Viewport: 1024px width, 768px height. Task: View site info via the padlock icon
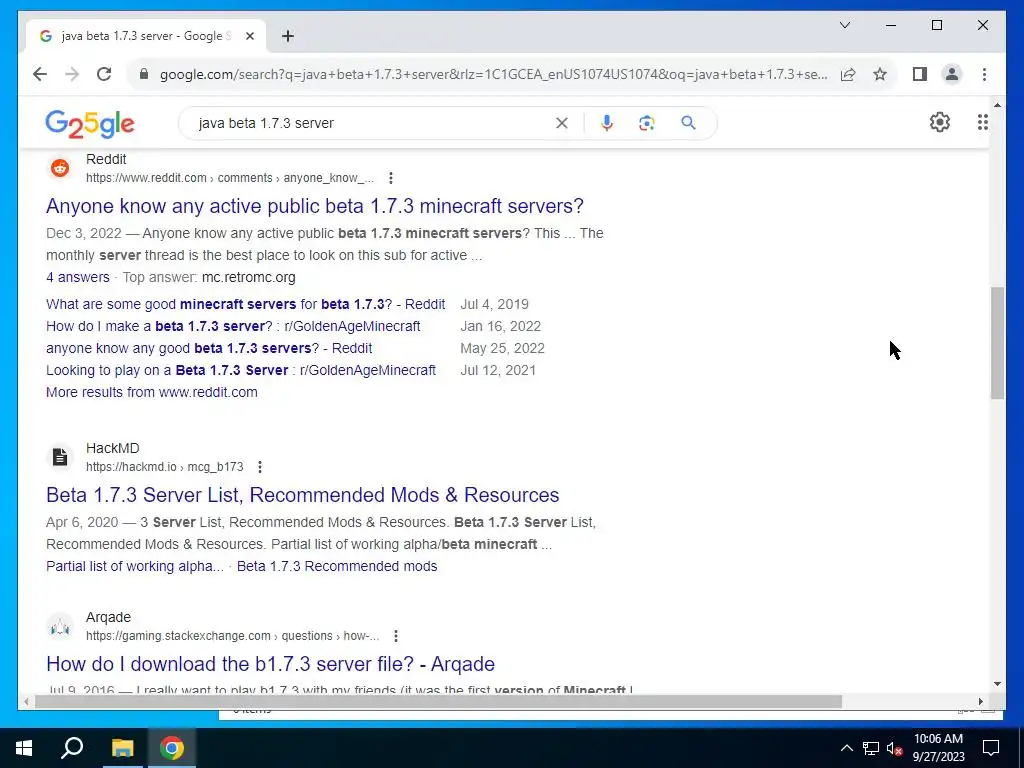(x=144, y=74)
